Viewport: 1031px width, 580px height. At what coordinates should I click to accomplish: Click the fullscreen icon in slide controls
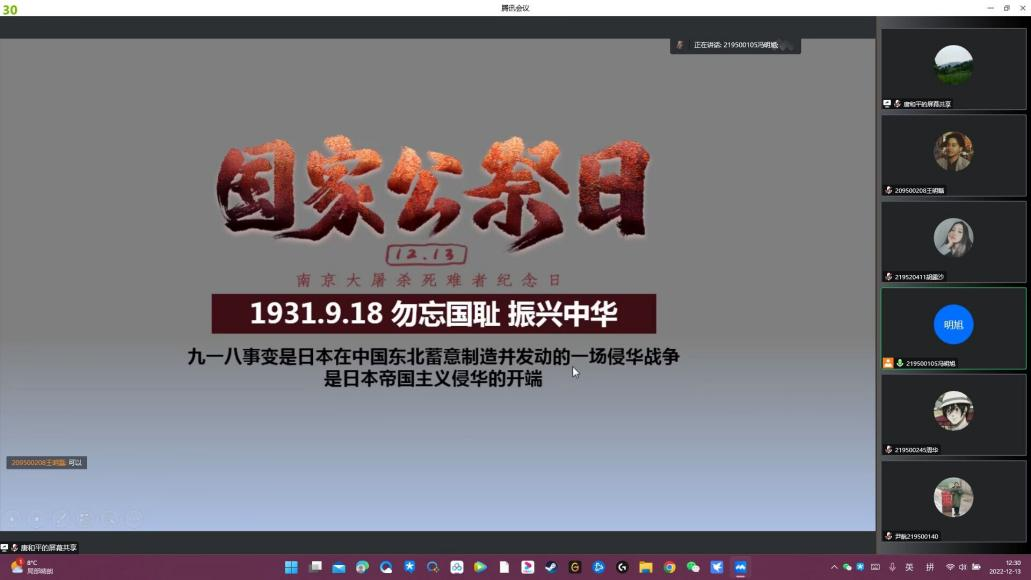[85, 518]
